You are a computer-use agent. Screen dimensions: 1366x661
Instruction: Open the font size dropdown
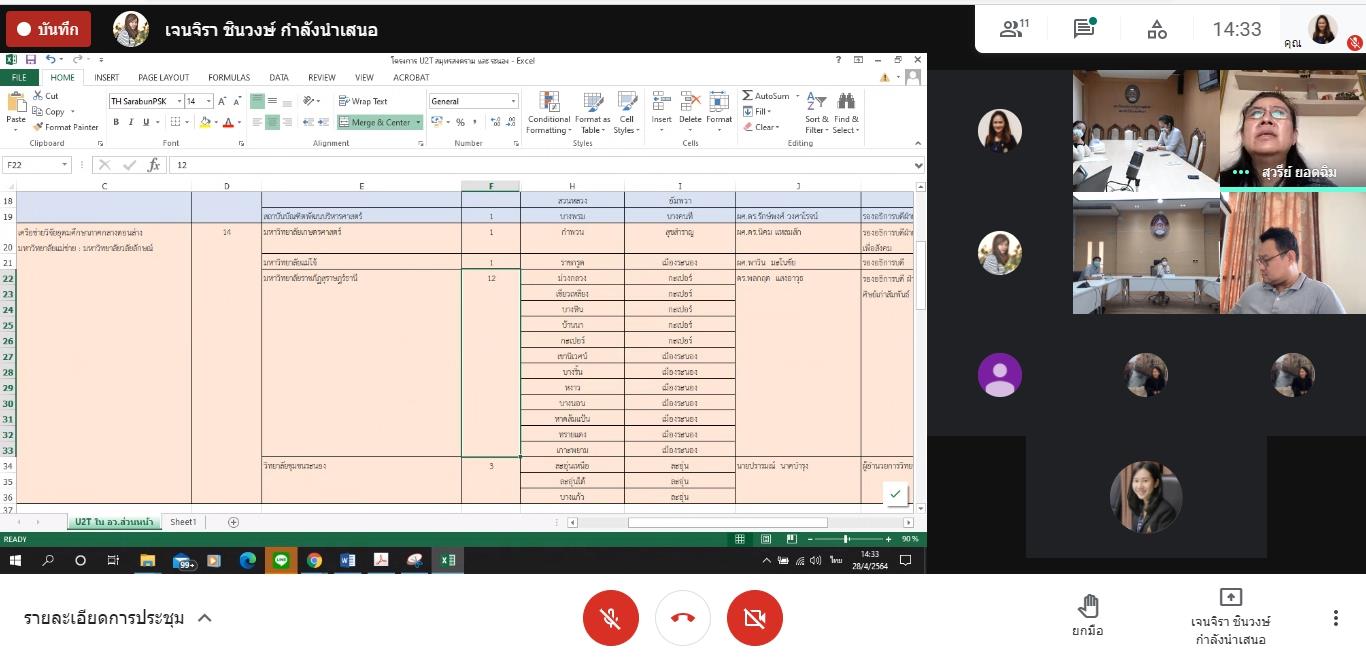208,101
